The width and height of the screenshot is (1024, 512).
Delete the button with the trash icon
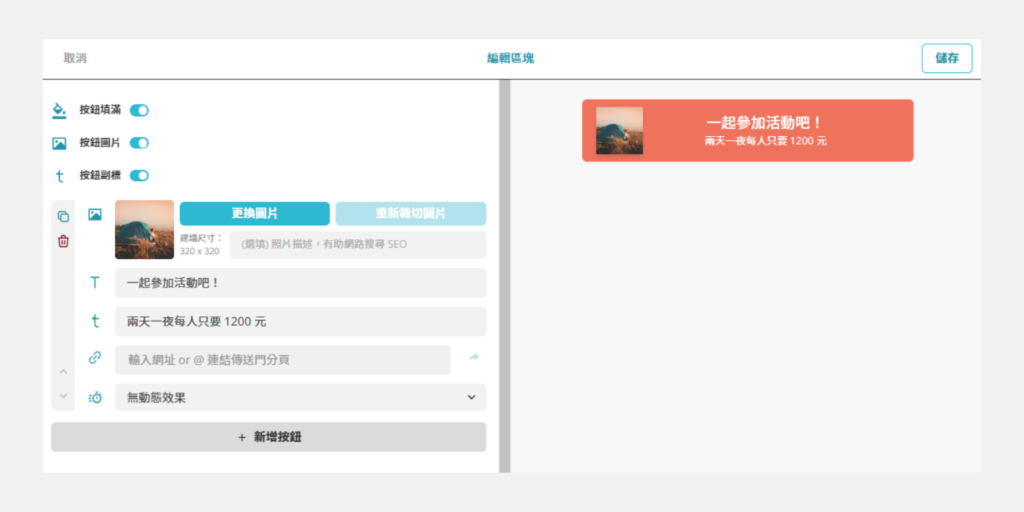point(63,241)
